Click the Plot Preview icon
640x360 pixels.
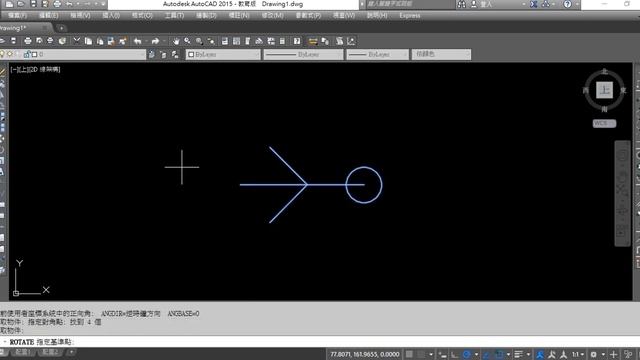(39, 41)
